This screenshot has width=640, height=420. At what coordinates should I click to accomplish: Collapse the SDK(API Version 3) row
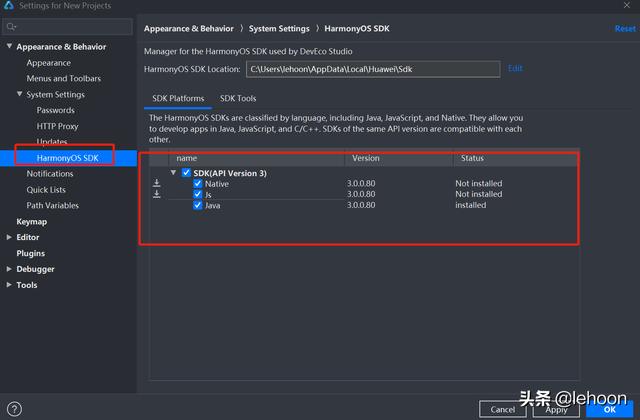[x=173, y=173]
